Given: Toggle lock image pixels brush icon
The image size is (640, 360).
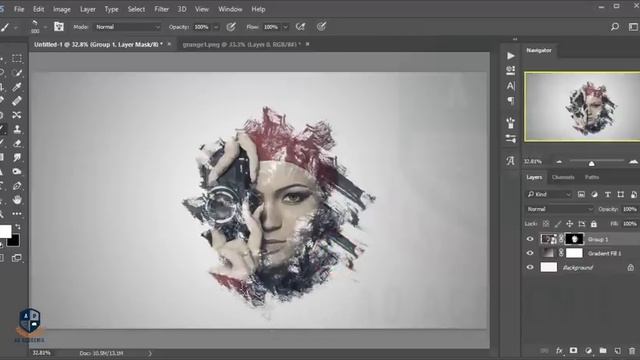Looking at the screenshot, I should coord(558,224).
